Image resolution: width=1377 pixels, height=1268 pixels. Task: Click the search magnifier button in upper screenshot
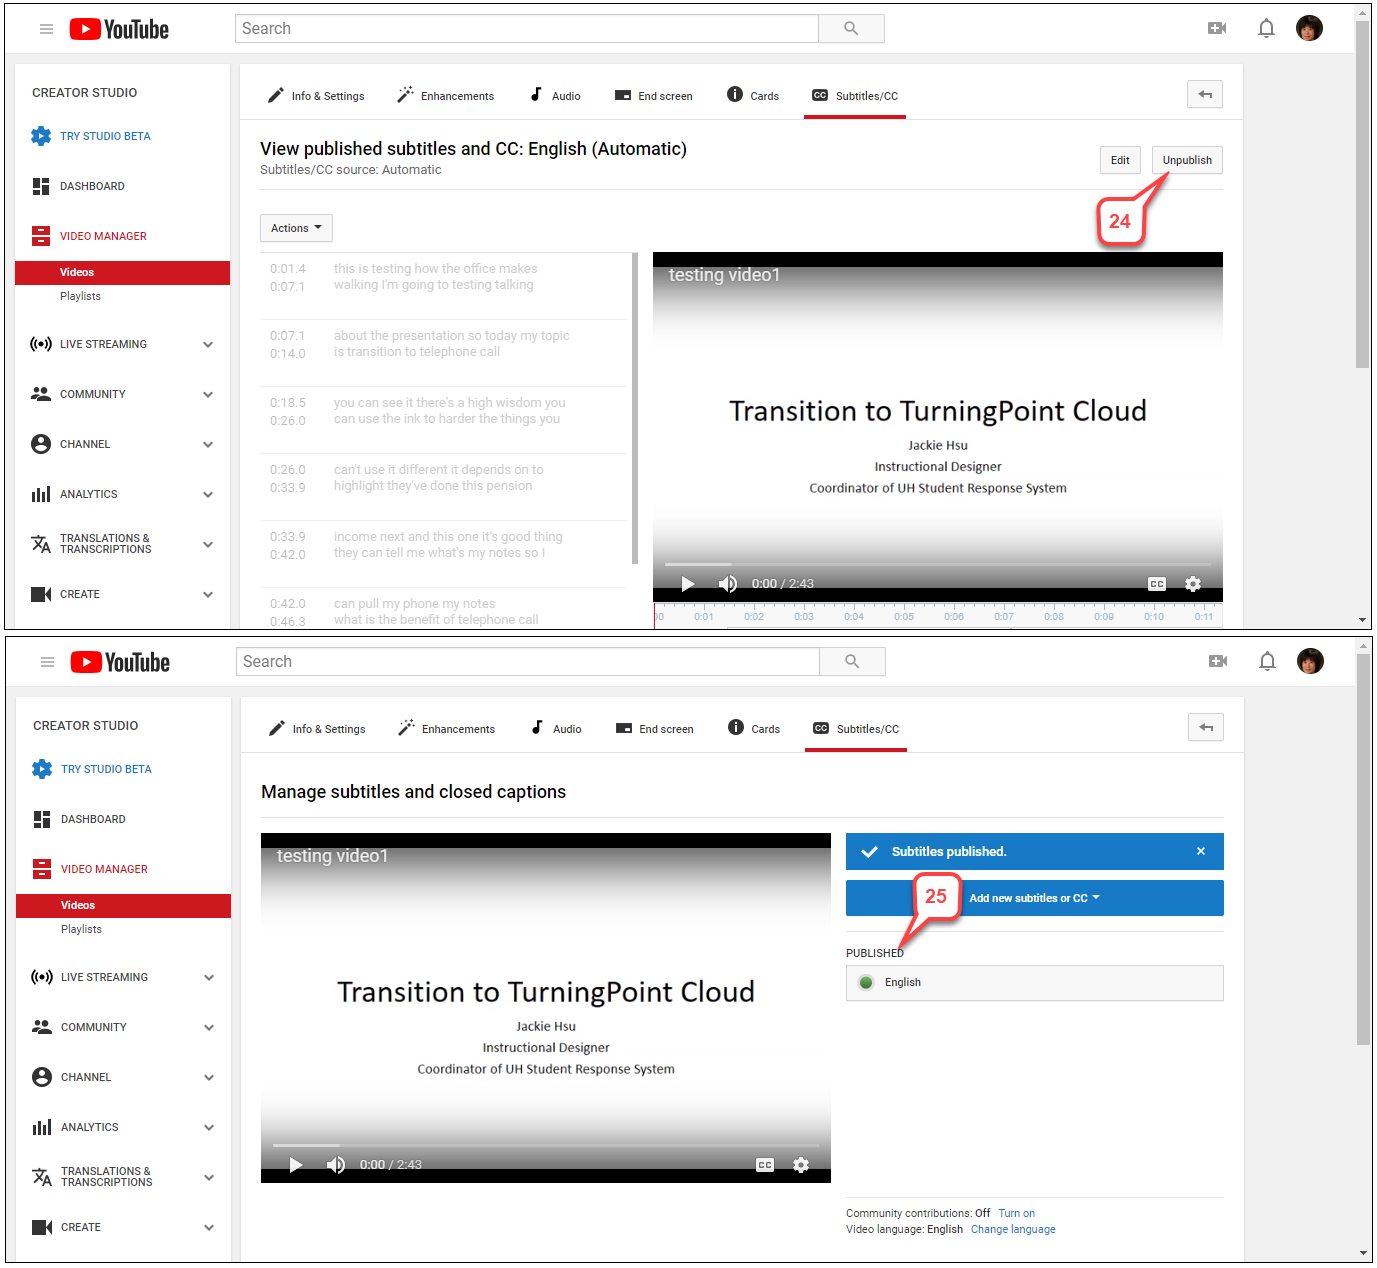click(851, 29)
